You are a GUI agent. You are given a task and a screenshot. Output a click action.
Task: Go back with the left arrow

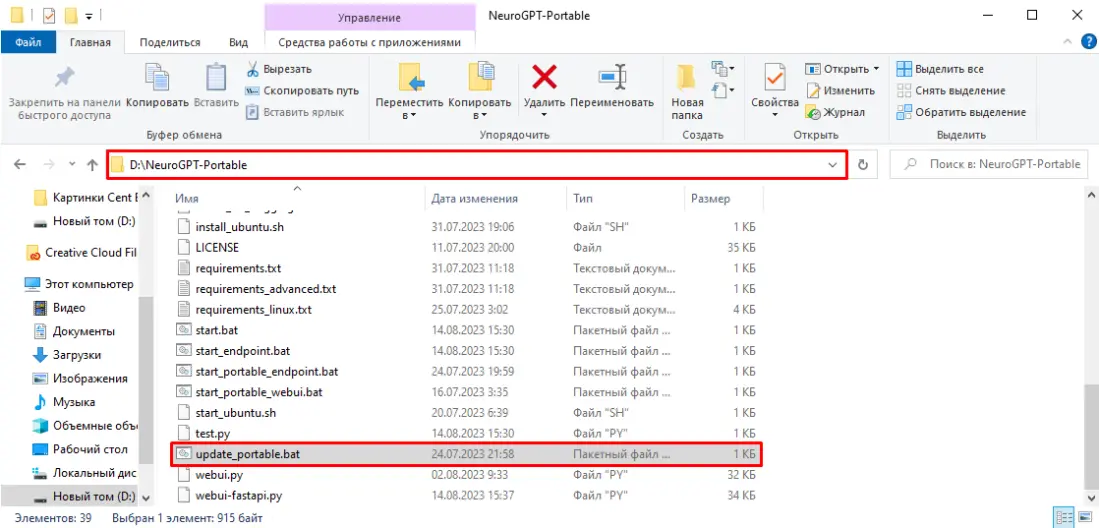click(20, 165)
